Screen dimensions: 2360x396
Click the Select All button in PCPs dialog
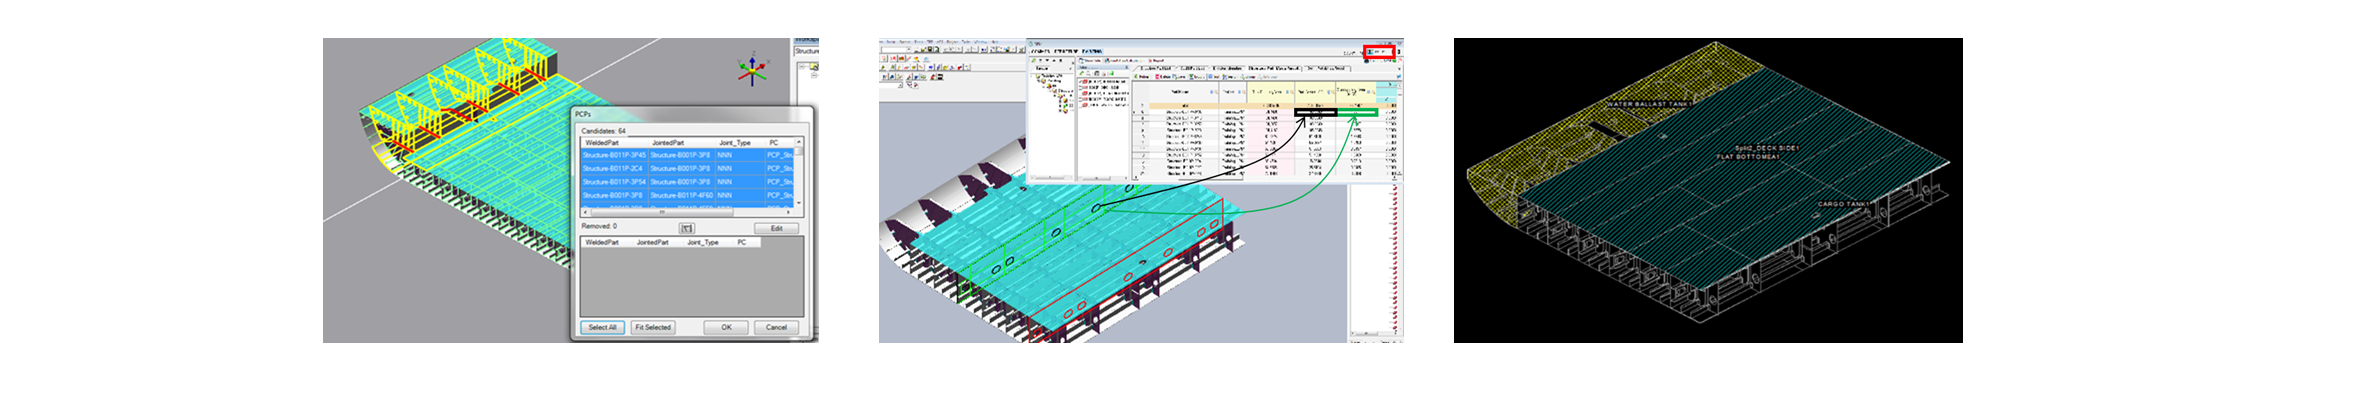[x=602, y=327]
